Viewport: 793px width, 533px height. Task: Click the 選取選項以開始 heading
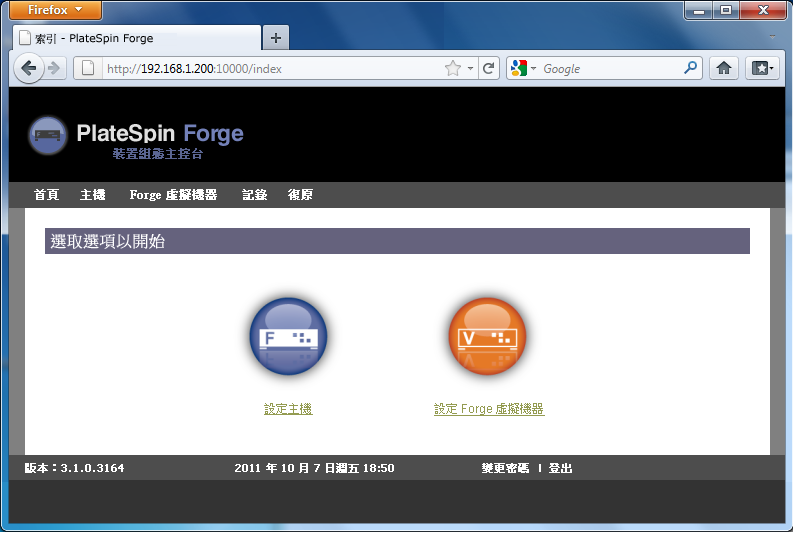[x=108, y=241]
